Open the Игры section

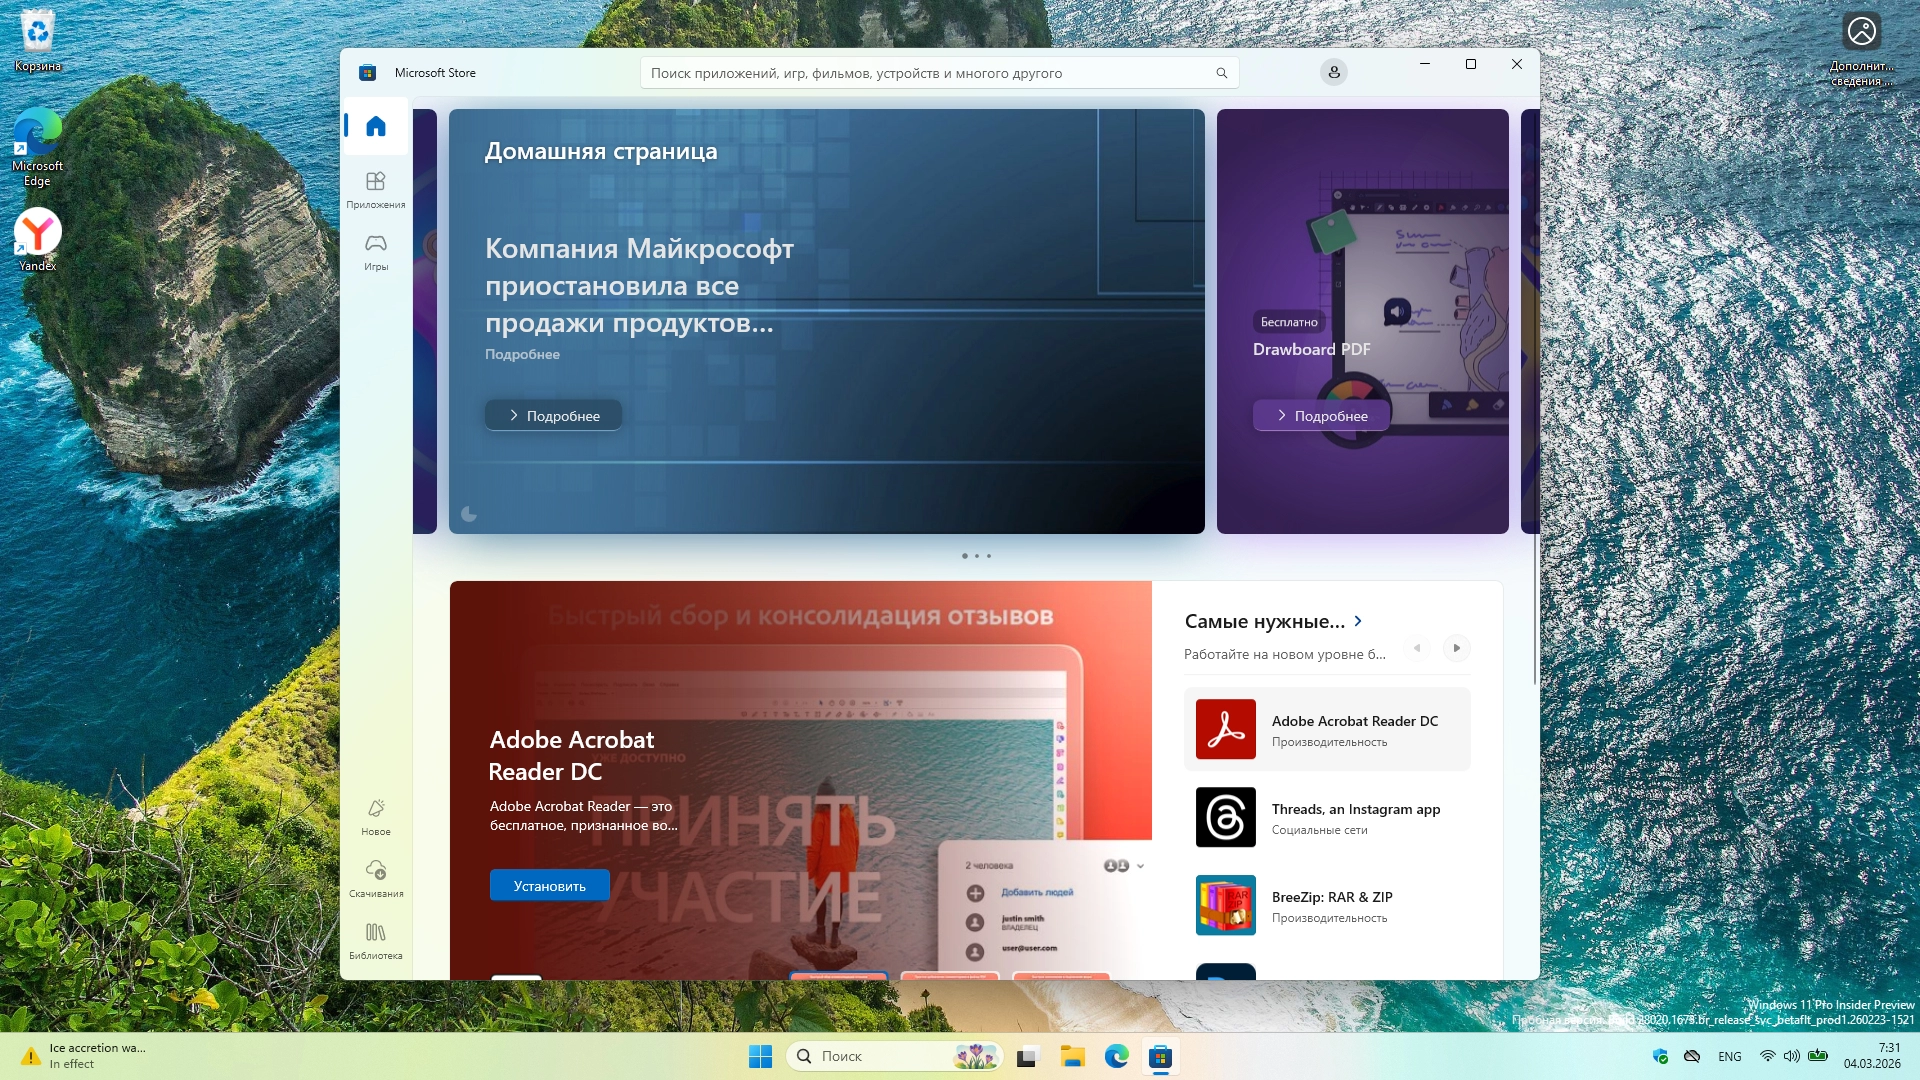[x=376, y=251]
